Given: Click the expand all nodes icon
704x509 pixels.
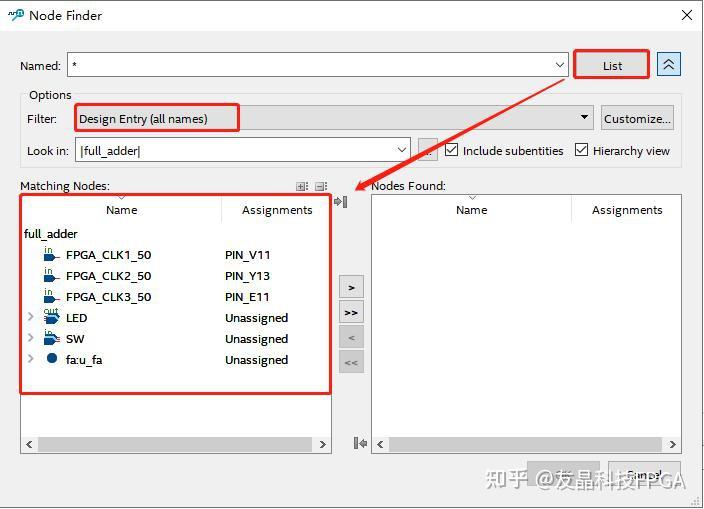Looking at the screenshot, I should 302,186.
